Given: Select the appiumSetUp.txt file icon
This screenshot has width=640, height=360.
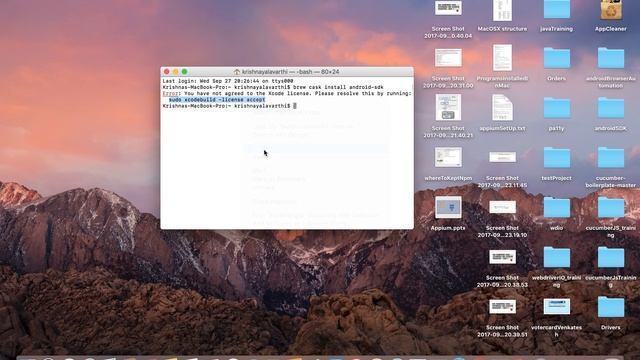Looking at the screenshot, I should click(x=502, y=107).
